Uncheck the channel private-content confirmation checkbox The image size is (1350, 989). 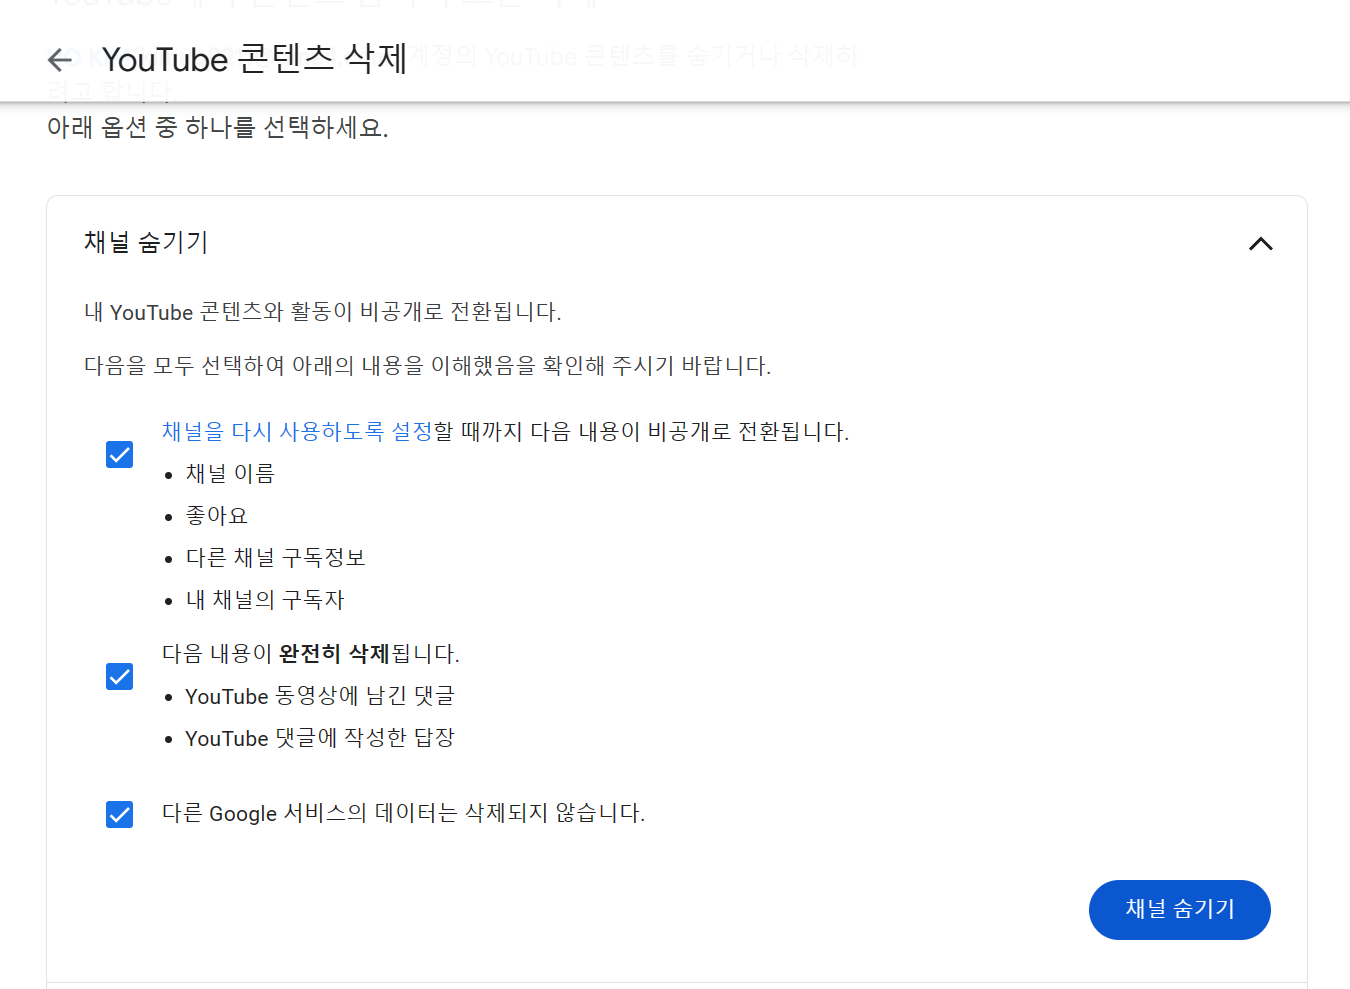point(120,455)
